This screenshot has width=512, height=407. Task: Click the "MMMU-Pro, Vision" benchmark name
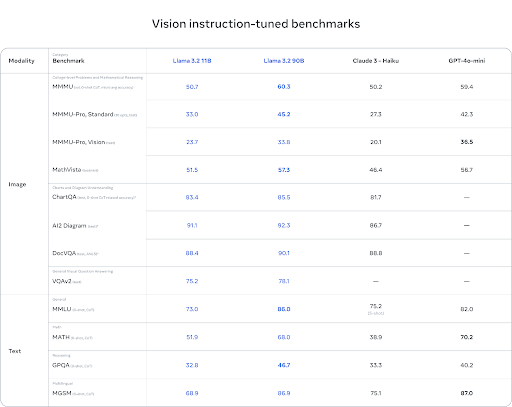click(x=79, y=142)
